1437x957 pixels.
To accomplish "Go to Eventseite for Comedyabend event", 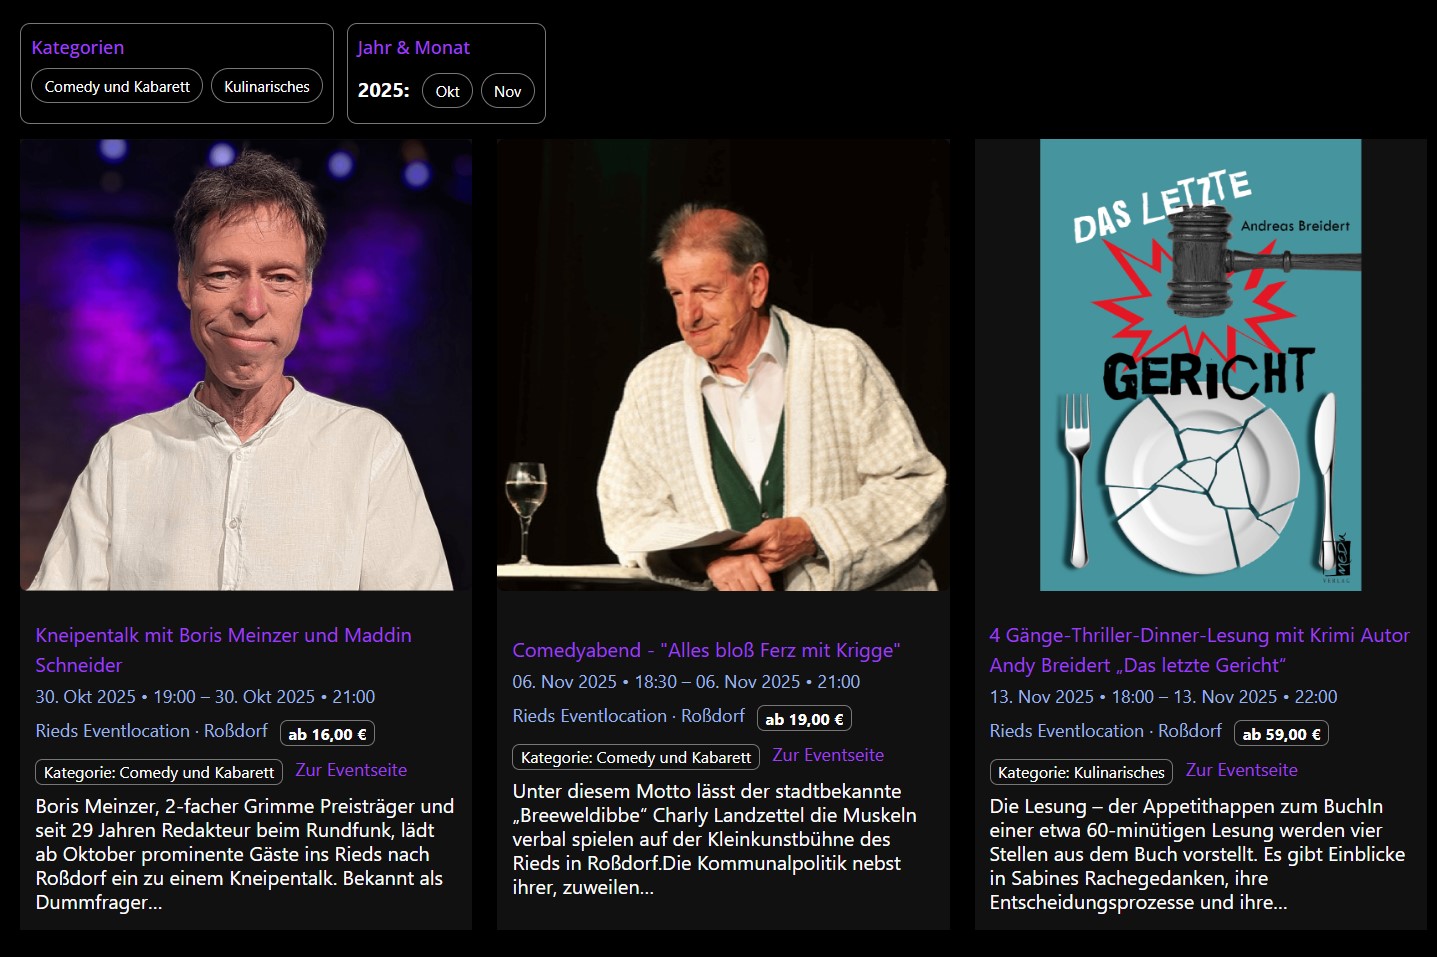I will [x=828, y=755].
